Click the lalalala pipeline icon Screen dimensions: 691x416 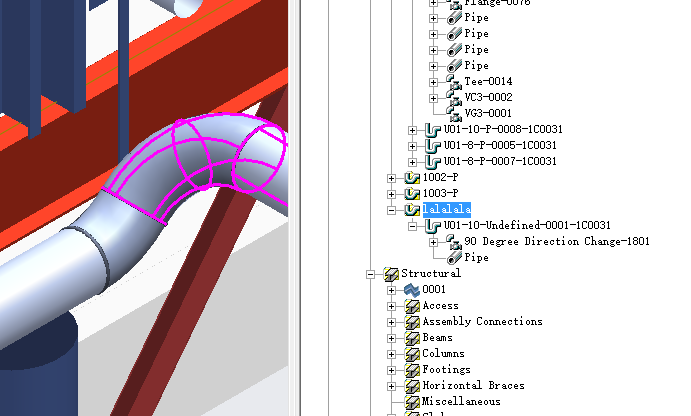pos(412,210)
